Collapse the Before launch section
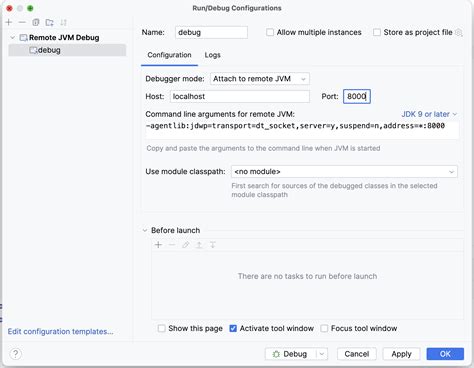Image resolution: width=474 pixels, height=368 pixels. (x=145, y=230)
